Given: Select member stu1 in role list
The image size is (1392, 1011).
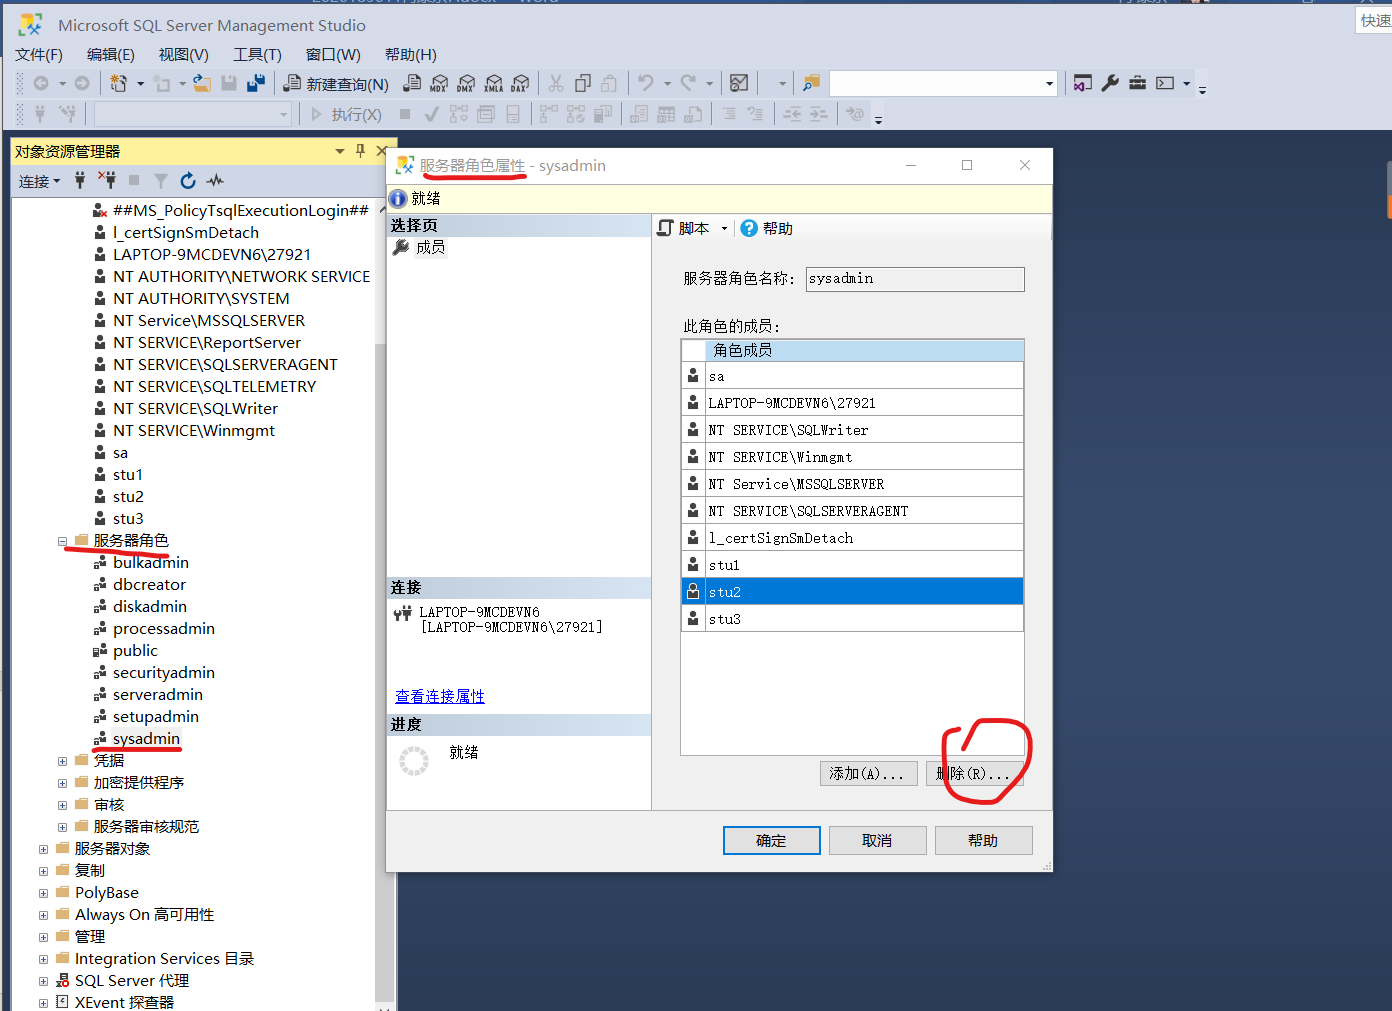Looking at the screenshot, I should pyautogui.click(x=852, y=565).
